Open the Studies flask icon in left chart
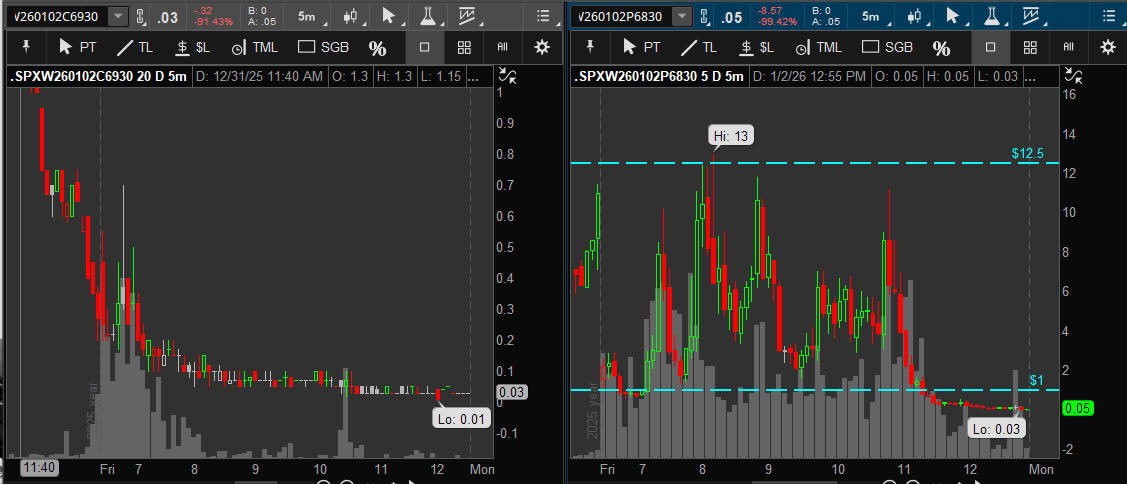Image resolution: width=1127 pixels, height=484 pixels. 428,16
